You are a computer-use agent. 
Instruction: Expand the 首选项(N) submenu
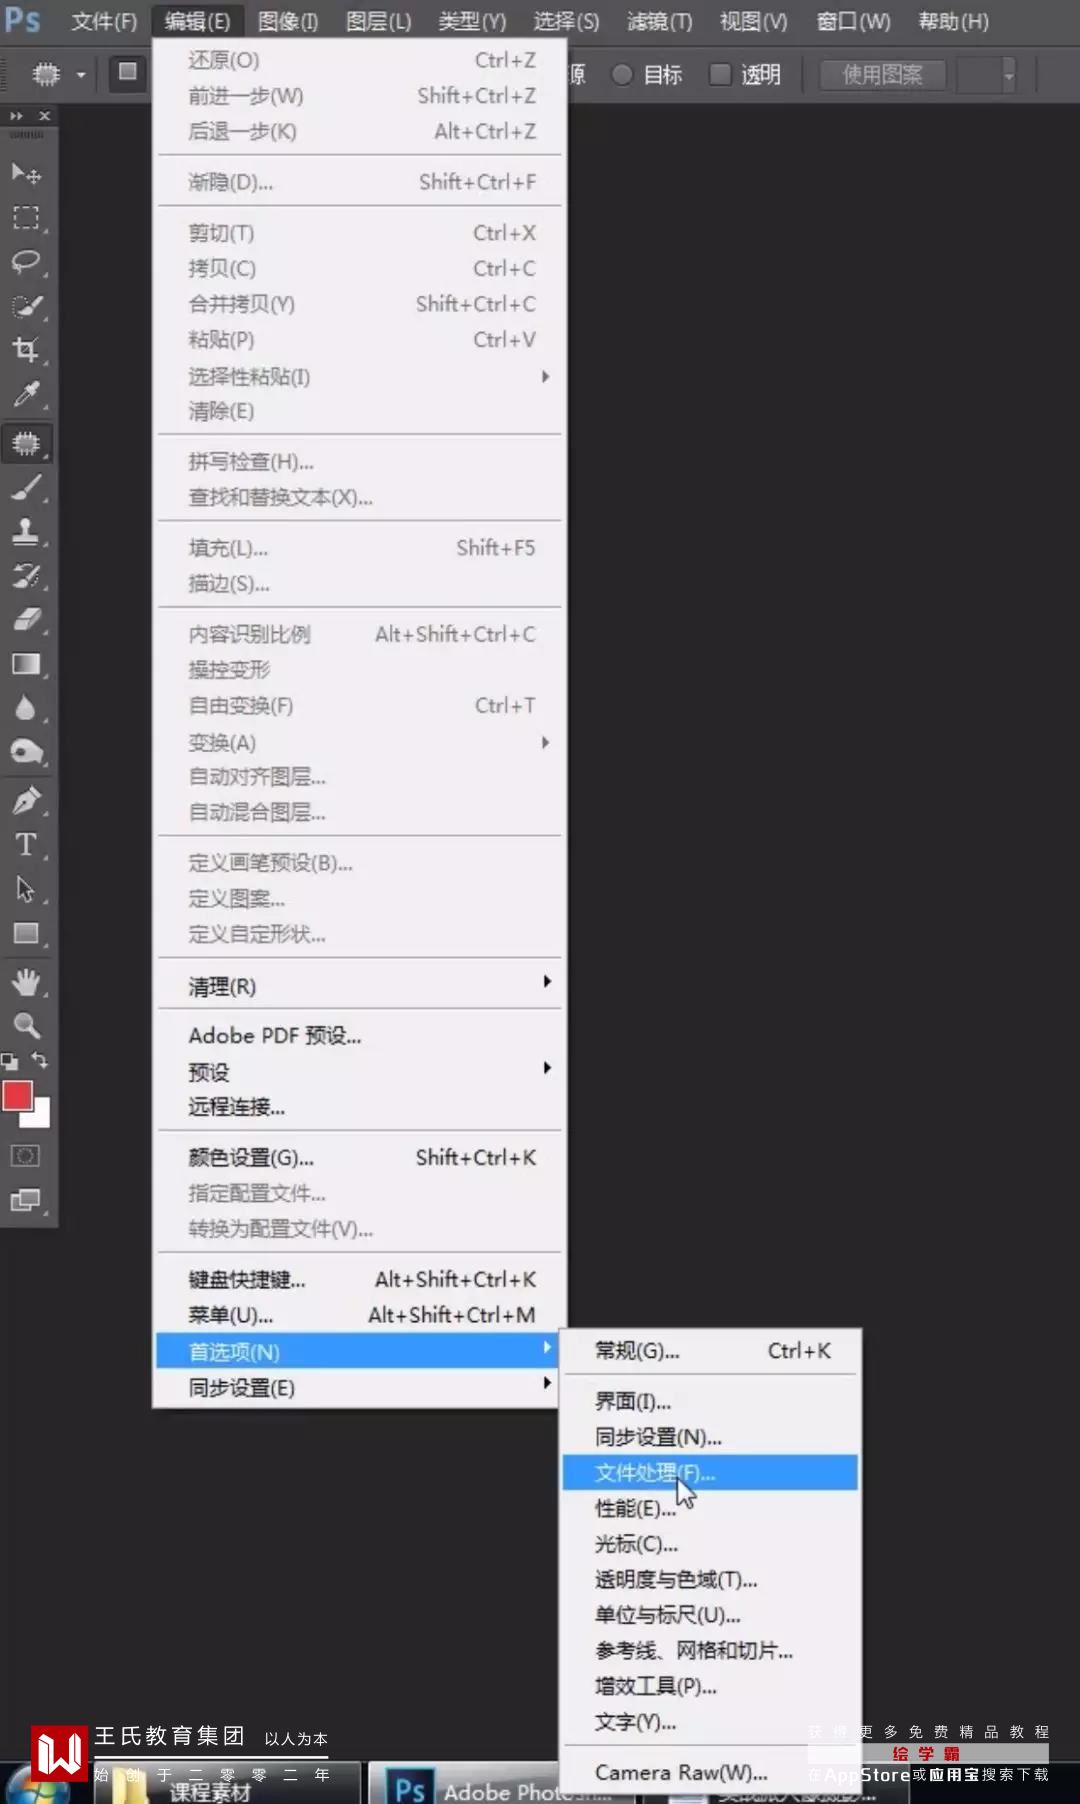pos(358,1351)
